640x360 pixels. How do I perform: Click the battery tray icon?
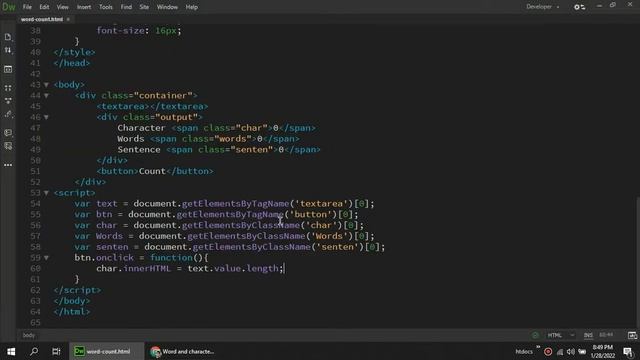click(582, 351)
